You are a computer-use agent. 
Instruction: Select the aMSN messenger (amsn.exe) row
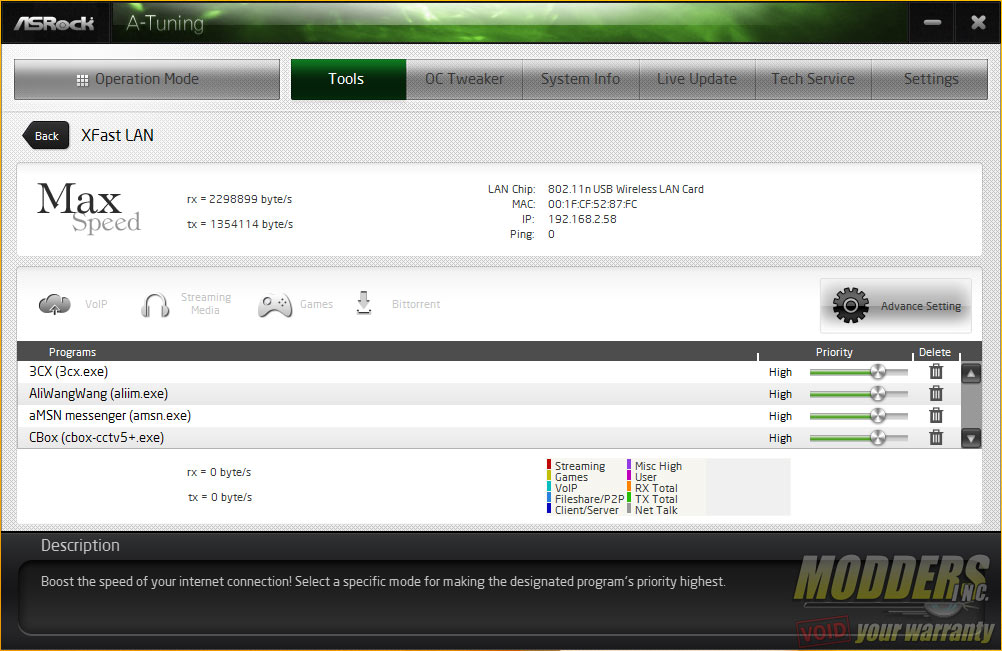489,416
